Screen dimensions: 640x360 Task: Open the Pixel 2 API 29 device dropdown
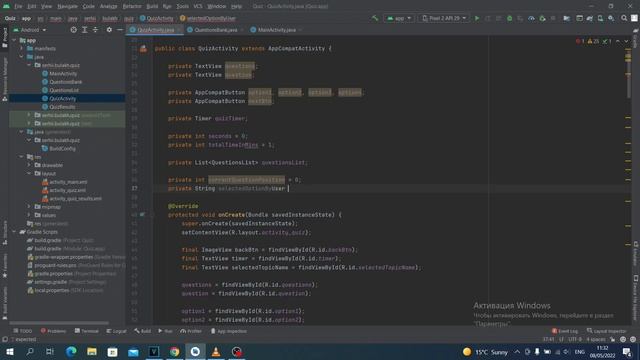(x=444, y=18)
